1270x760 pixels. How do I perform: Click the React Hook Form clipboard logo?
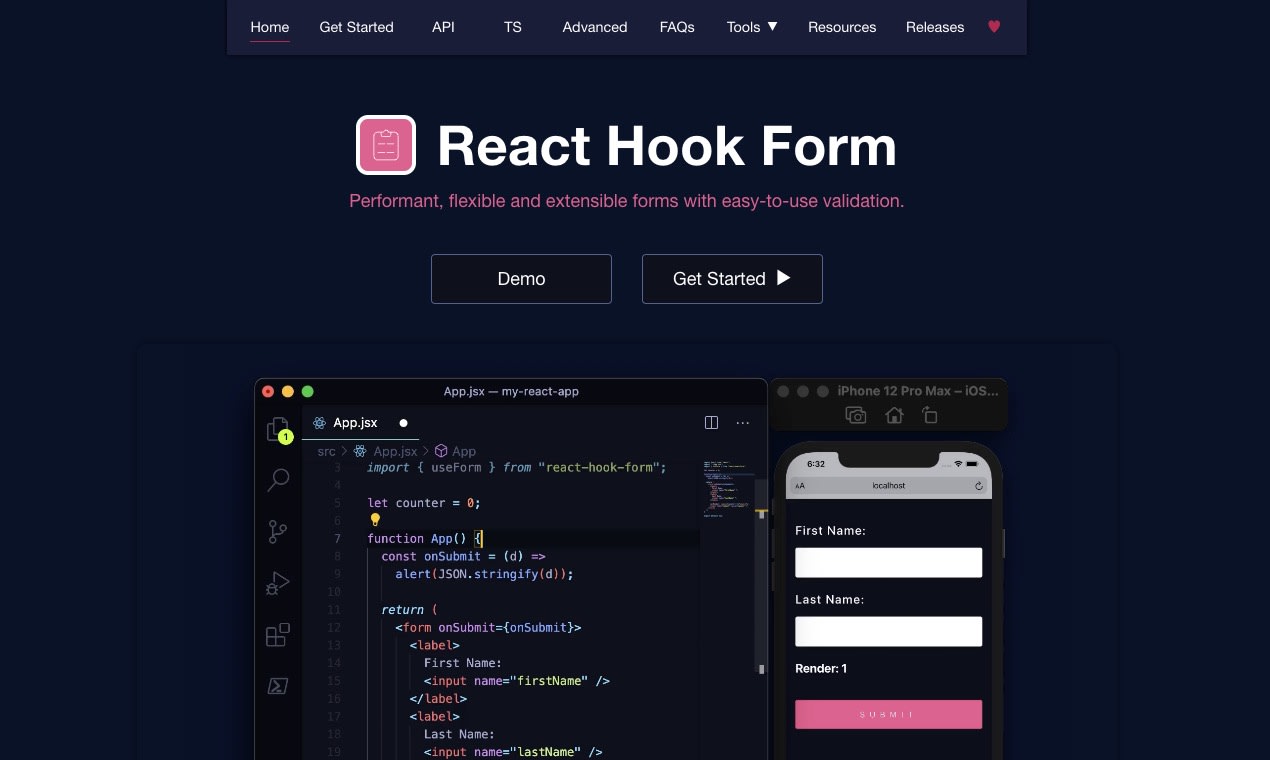386,145
